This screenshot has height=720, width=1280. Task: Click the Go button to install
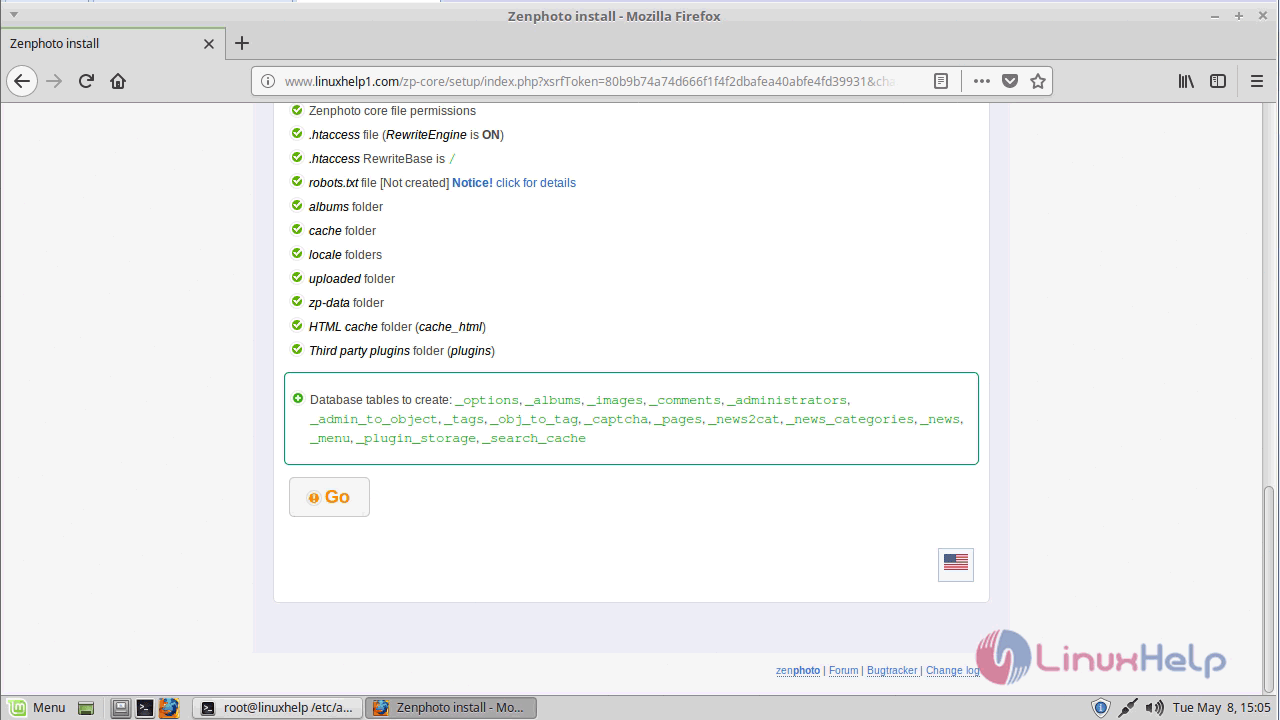click(x=329, y=497)
